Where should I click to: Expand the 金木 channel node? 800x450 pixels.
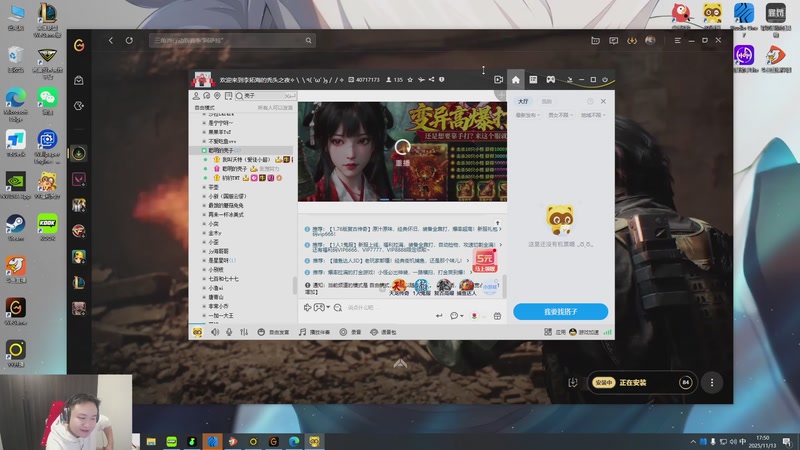point(204,233)
